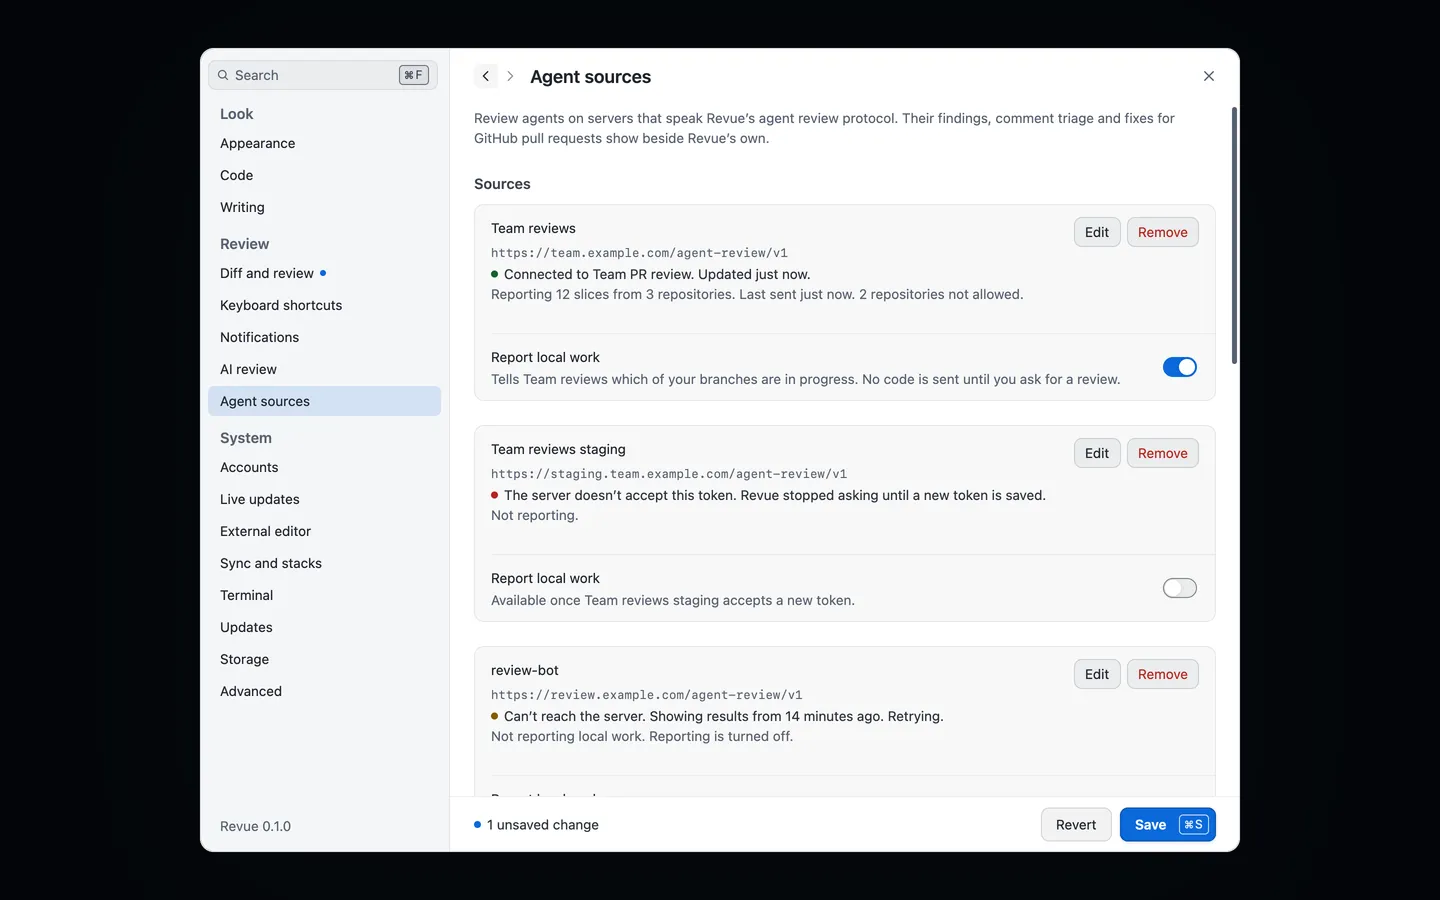Edit the Team reviews source
The height and width of the screenshot is (900, 1440).
pos(1097,232)
